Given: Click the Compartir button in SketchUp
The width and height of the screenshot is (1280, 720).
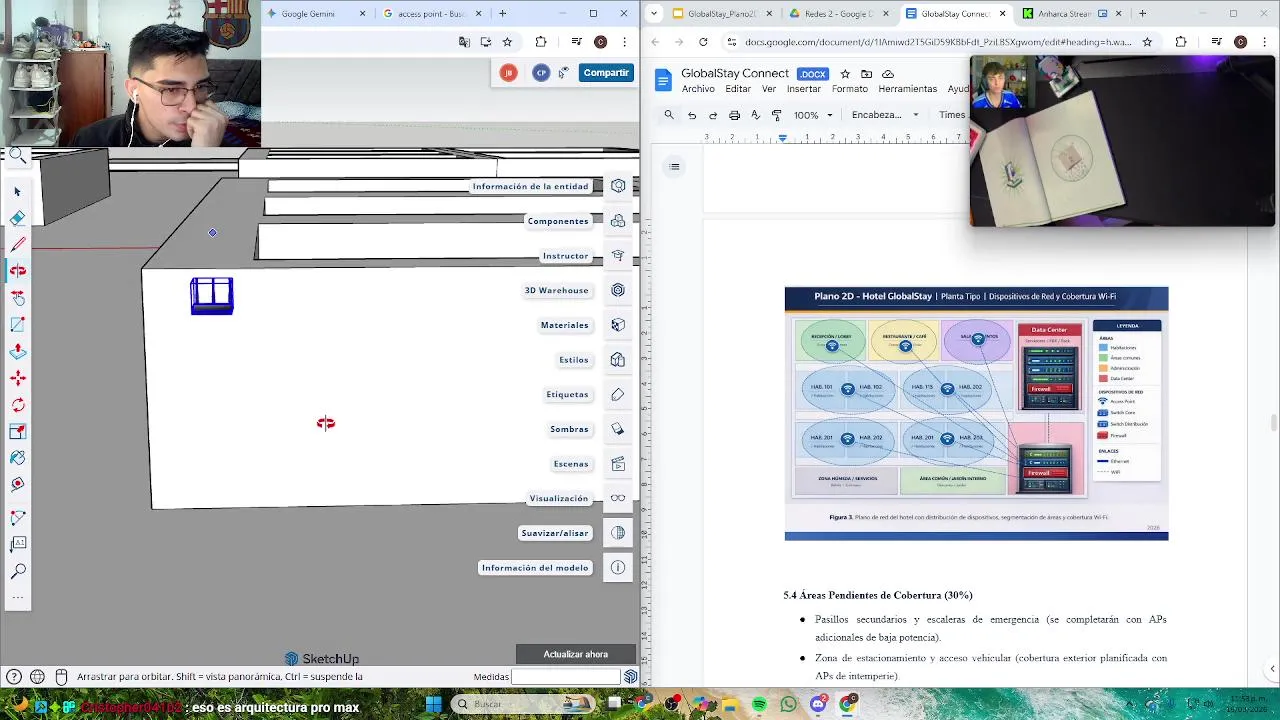Looking at the screenshot, I should click(x=606, y=72).
